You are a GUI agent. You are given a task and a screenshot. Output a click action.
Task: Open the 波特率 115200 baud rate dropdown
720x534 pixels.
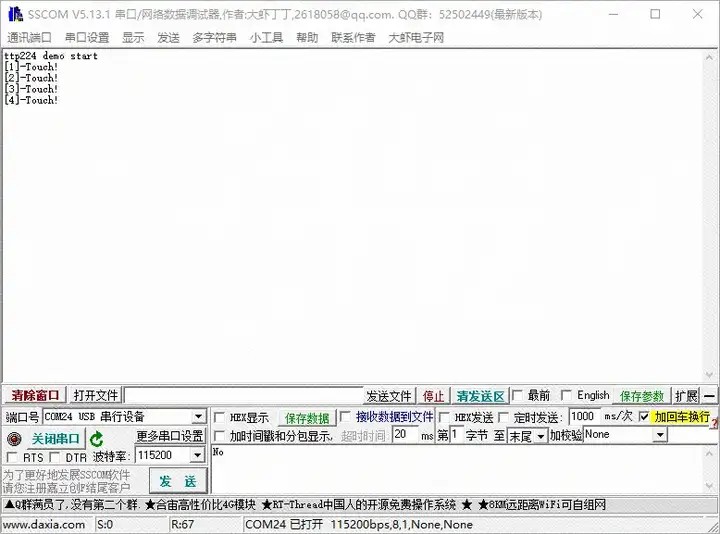pyautogui.click(x=197, y=456)
